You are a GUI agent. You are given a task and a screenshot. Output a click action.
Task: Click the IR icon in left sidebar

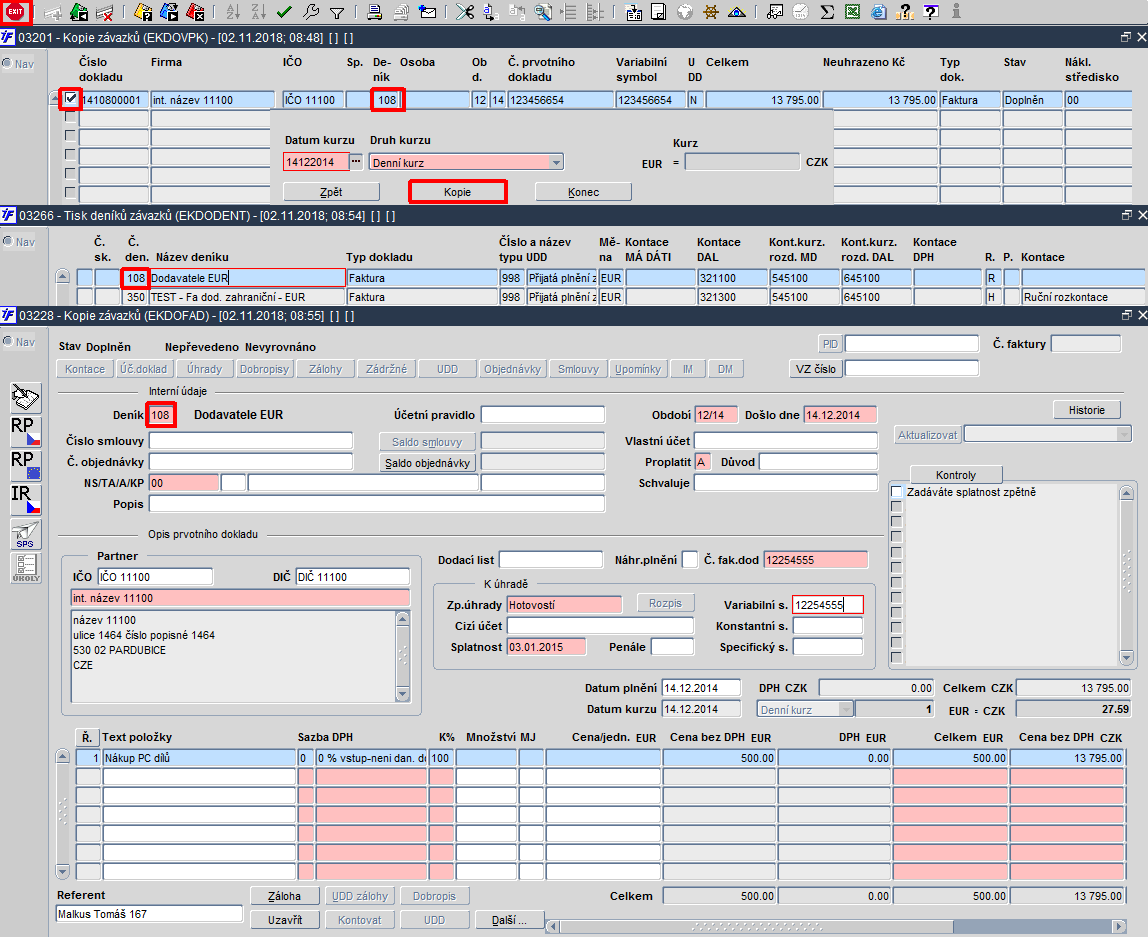(26, 499)
